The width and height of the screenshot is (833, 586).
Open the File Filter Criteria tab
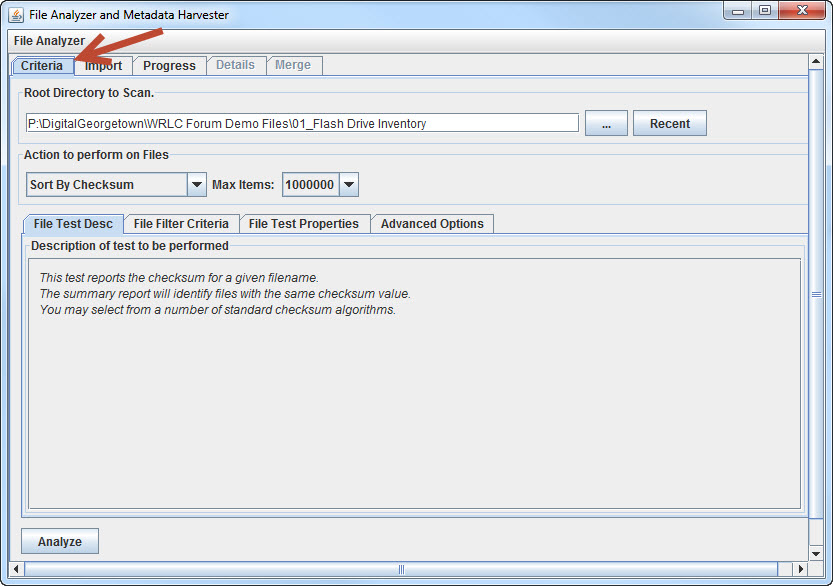(181, 224)
